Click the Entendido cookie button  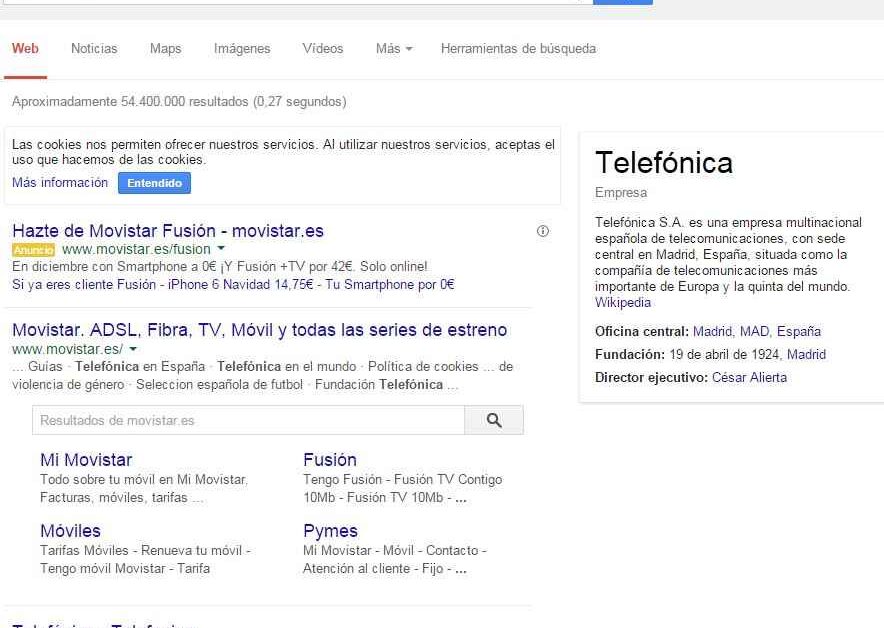click(154, 183)
